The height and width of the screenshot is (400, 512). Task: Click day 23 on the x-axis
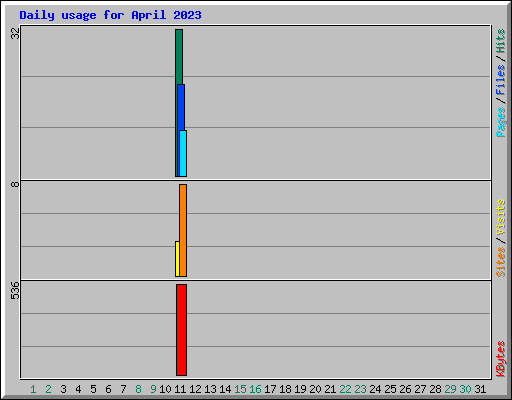(x=360, y=389)
